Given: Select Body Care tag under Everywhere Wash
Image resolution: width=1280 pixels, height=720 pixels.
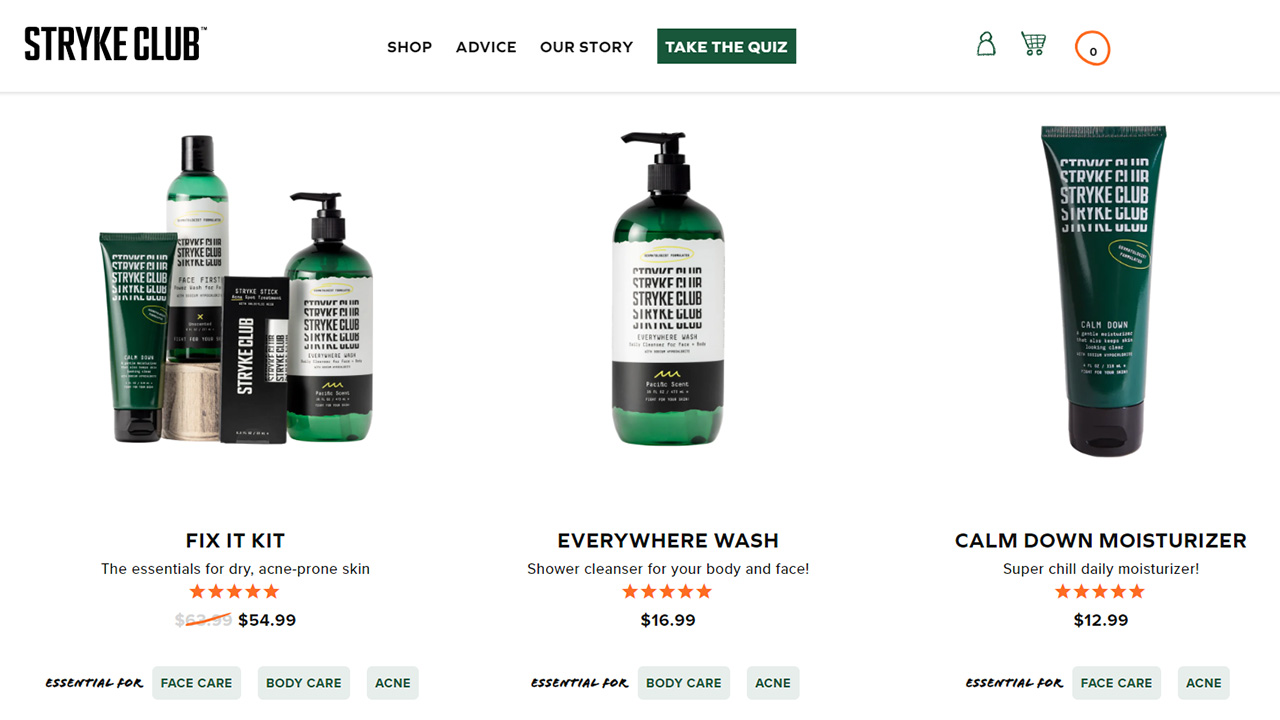Looking at the screenshot, I should pos(683,683).
